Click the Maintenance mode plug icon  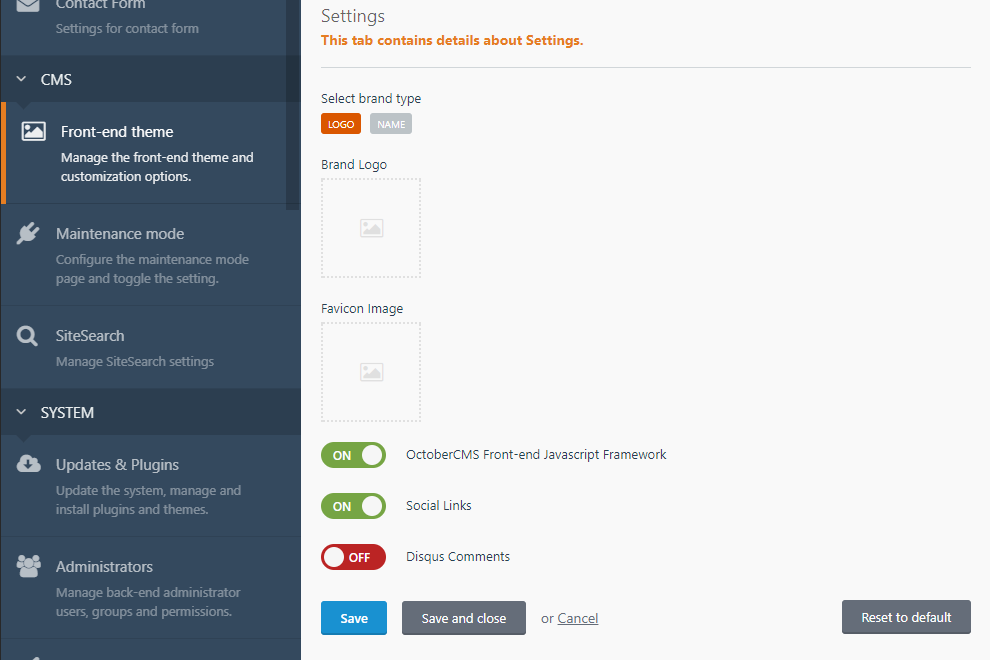(28, 233)
